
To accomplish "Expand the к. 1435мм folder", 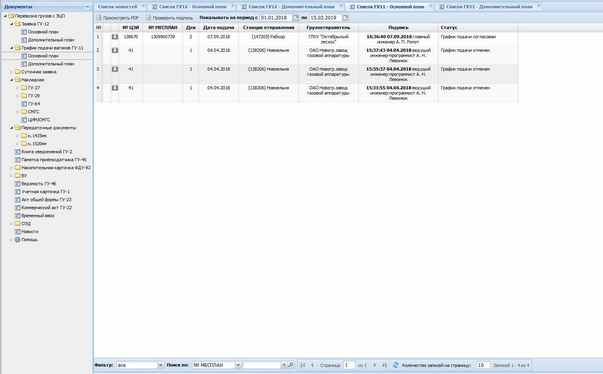I will (18, 136).
